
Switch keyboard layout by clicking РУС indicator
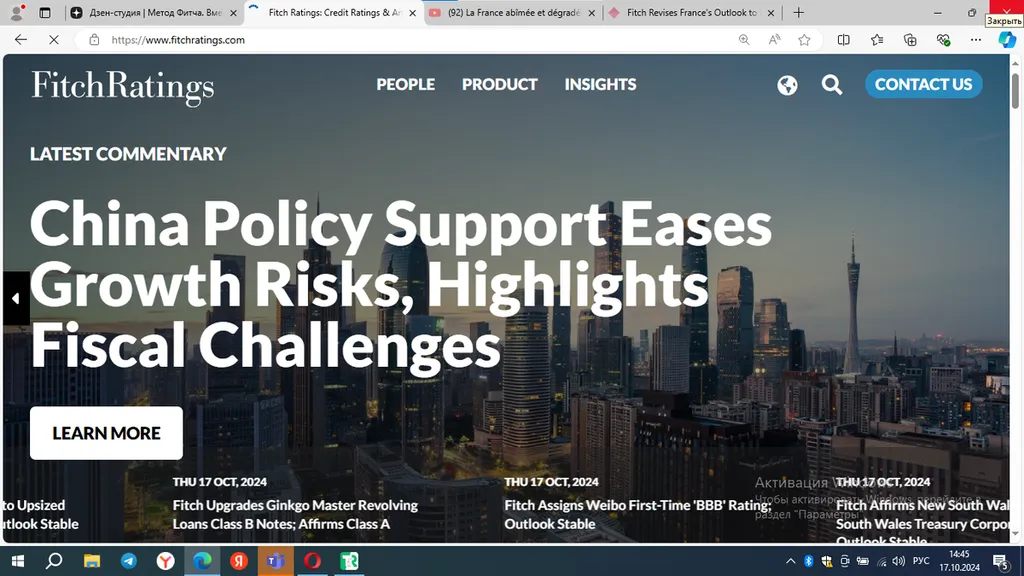pyautogui.click(x=922, y=561)
